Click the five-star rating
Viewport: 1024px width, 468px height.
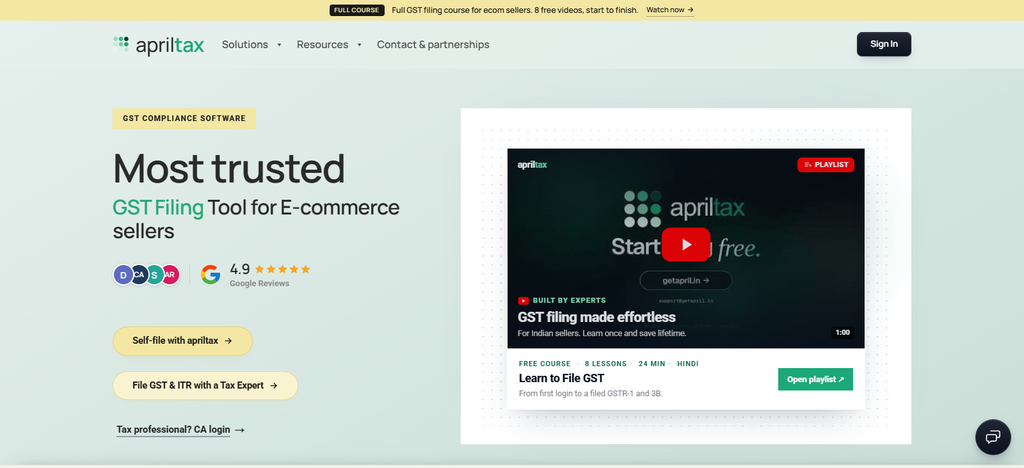point(282,269)
